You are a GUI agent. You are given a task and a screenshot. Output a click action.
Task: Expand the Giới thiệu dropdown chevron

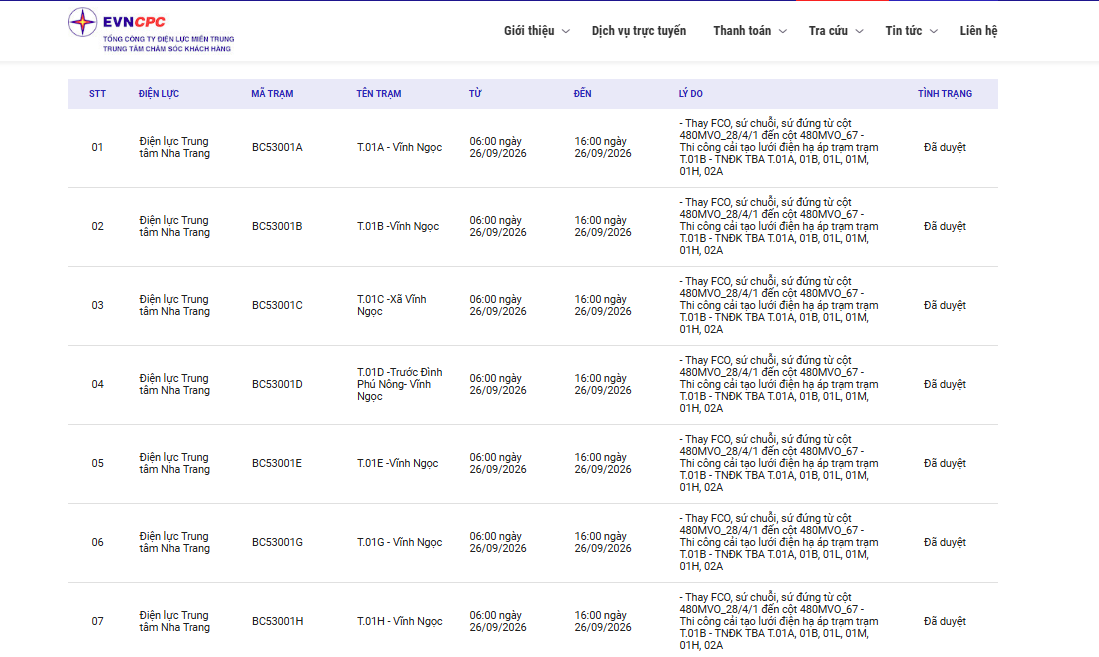(566, 32)
